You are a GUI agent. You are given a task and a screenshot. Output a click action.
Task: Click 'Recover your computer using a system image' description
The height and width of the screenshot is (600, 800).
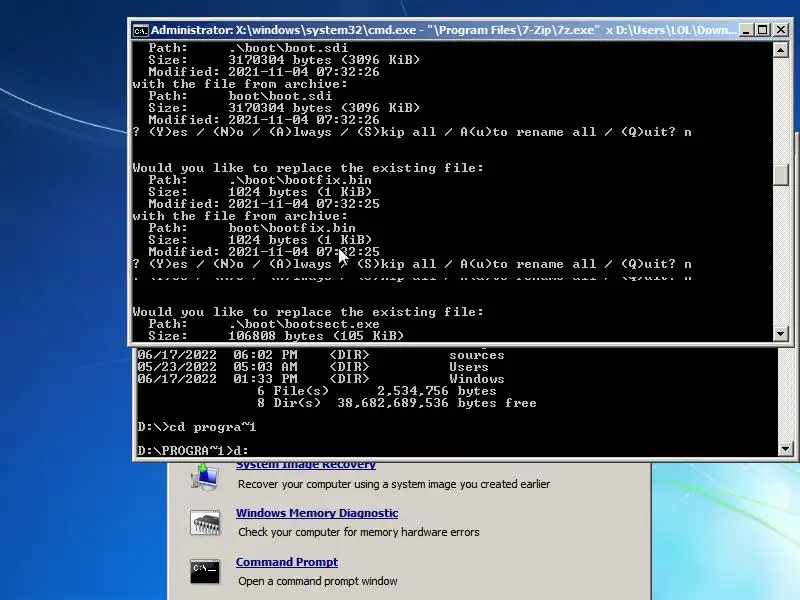click(x=394, y=484)
